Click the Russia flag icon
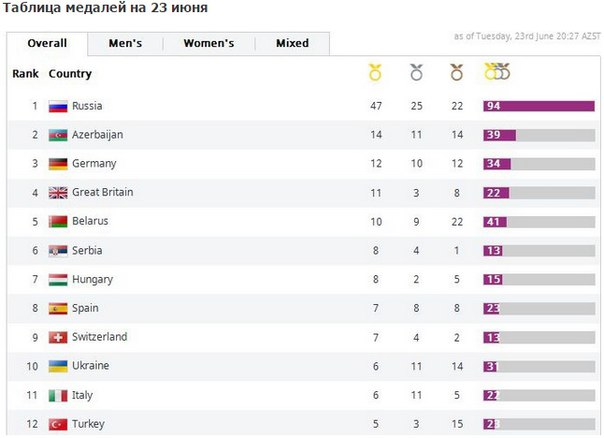The image size is (604, 438). [57, 106]
